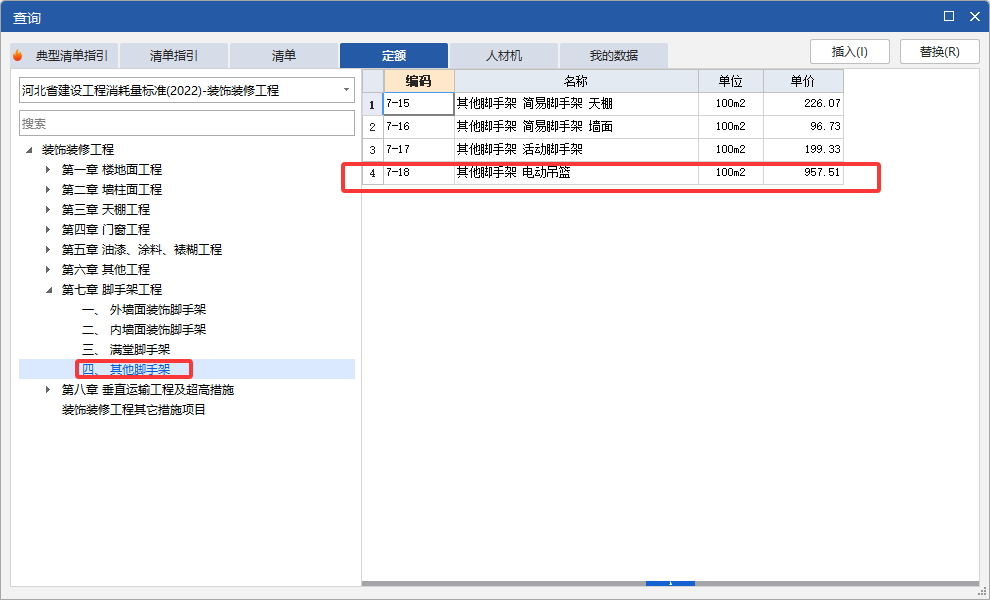Expand 第八章 垂直运输工程及超高措施
990x600 pixels.
click(x=46, y=389)
